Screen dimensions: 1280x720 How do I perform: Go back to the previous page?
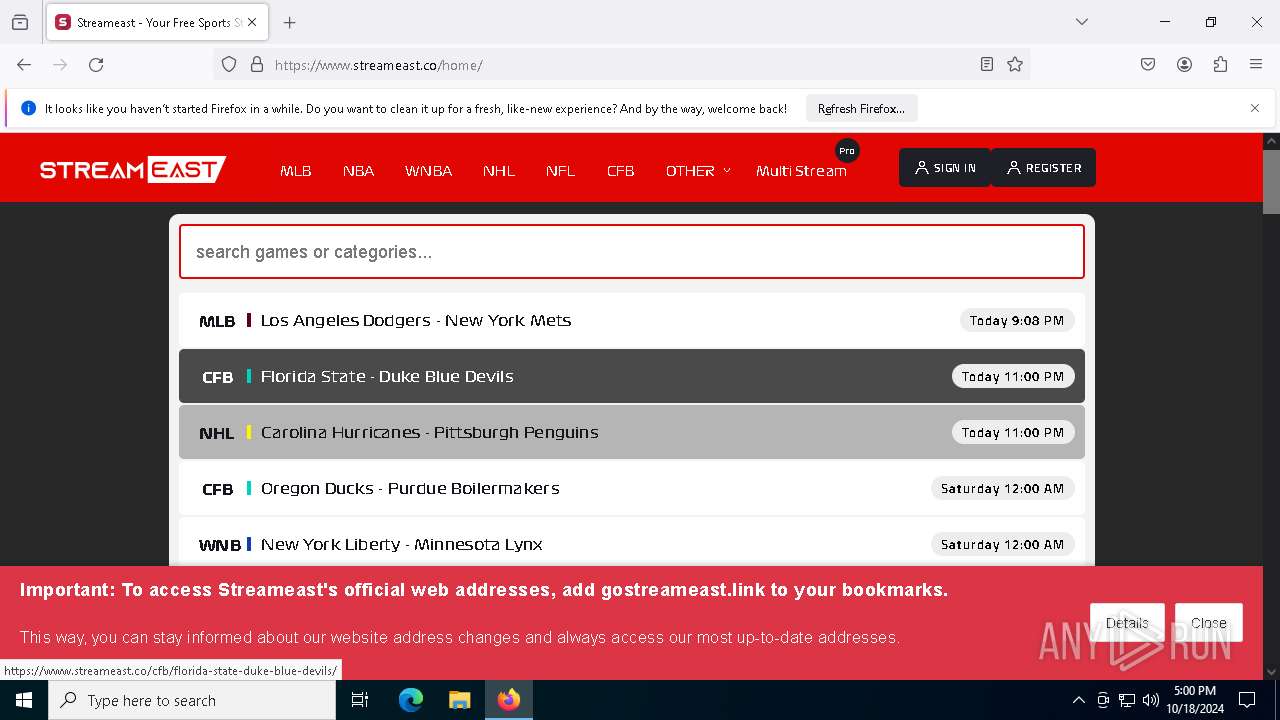click(24, 65)
